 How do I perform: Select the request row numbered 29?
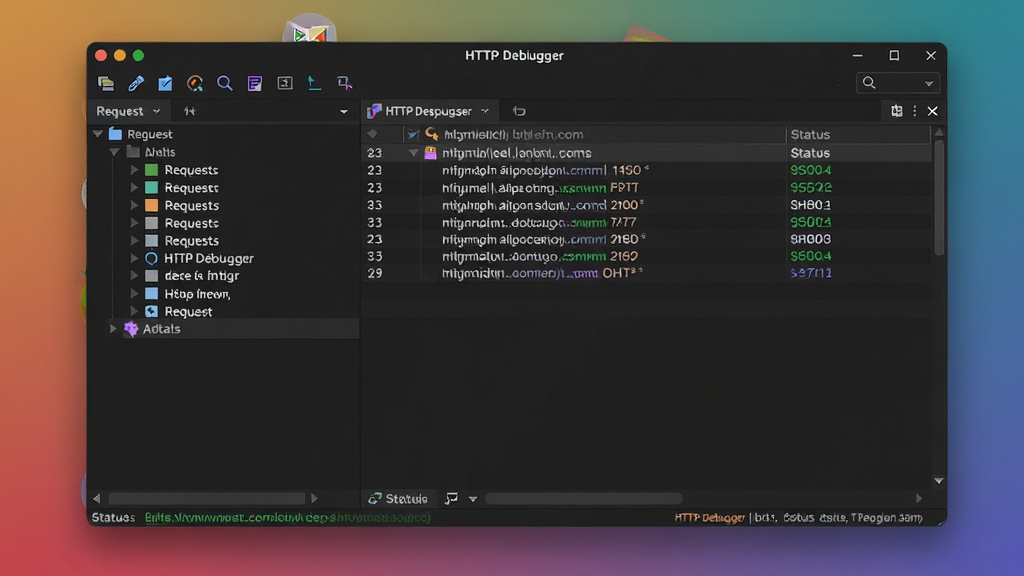(x=647, y=273)
